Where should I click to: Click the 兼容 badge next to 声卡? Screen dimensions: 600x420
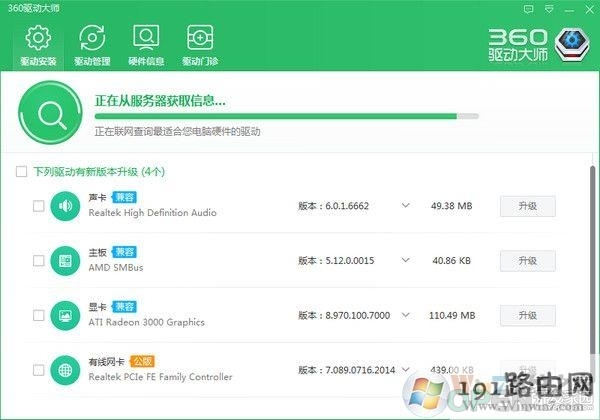click(x=124, y=197)
